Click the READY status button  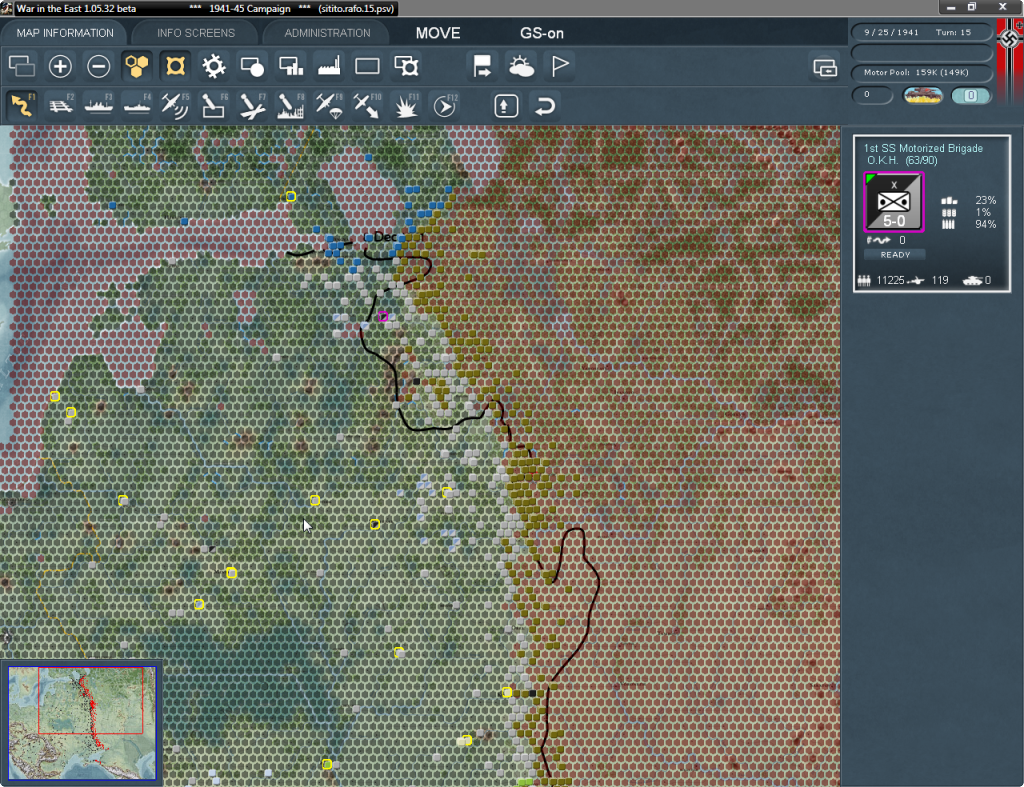895,255
